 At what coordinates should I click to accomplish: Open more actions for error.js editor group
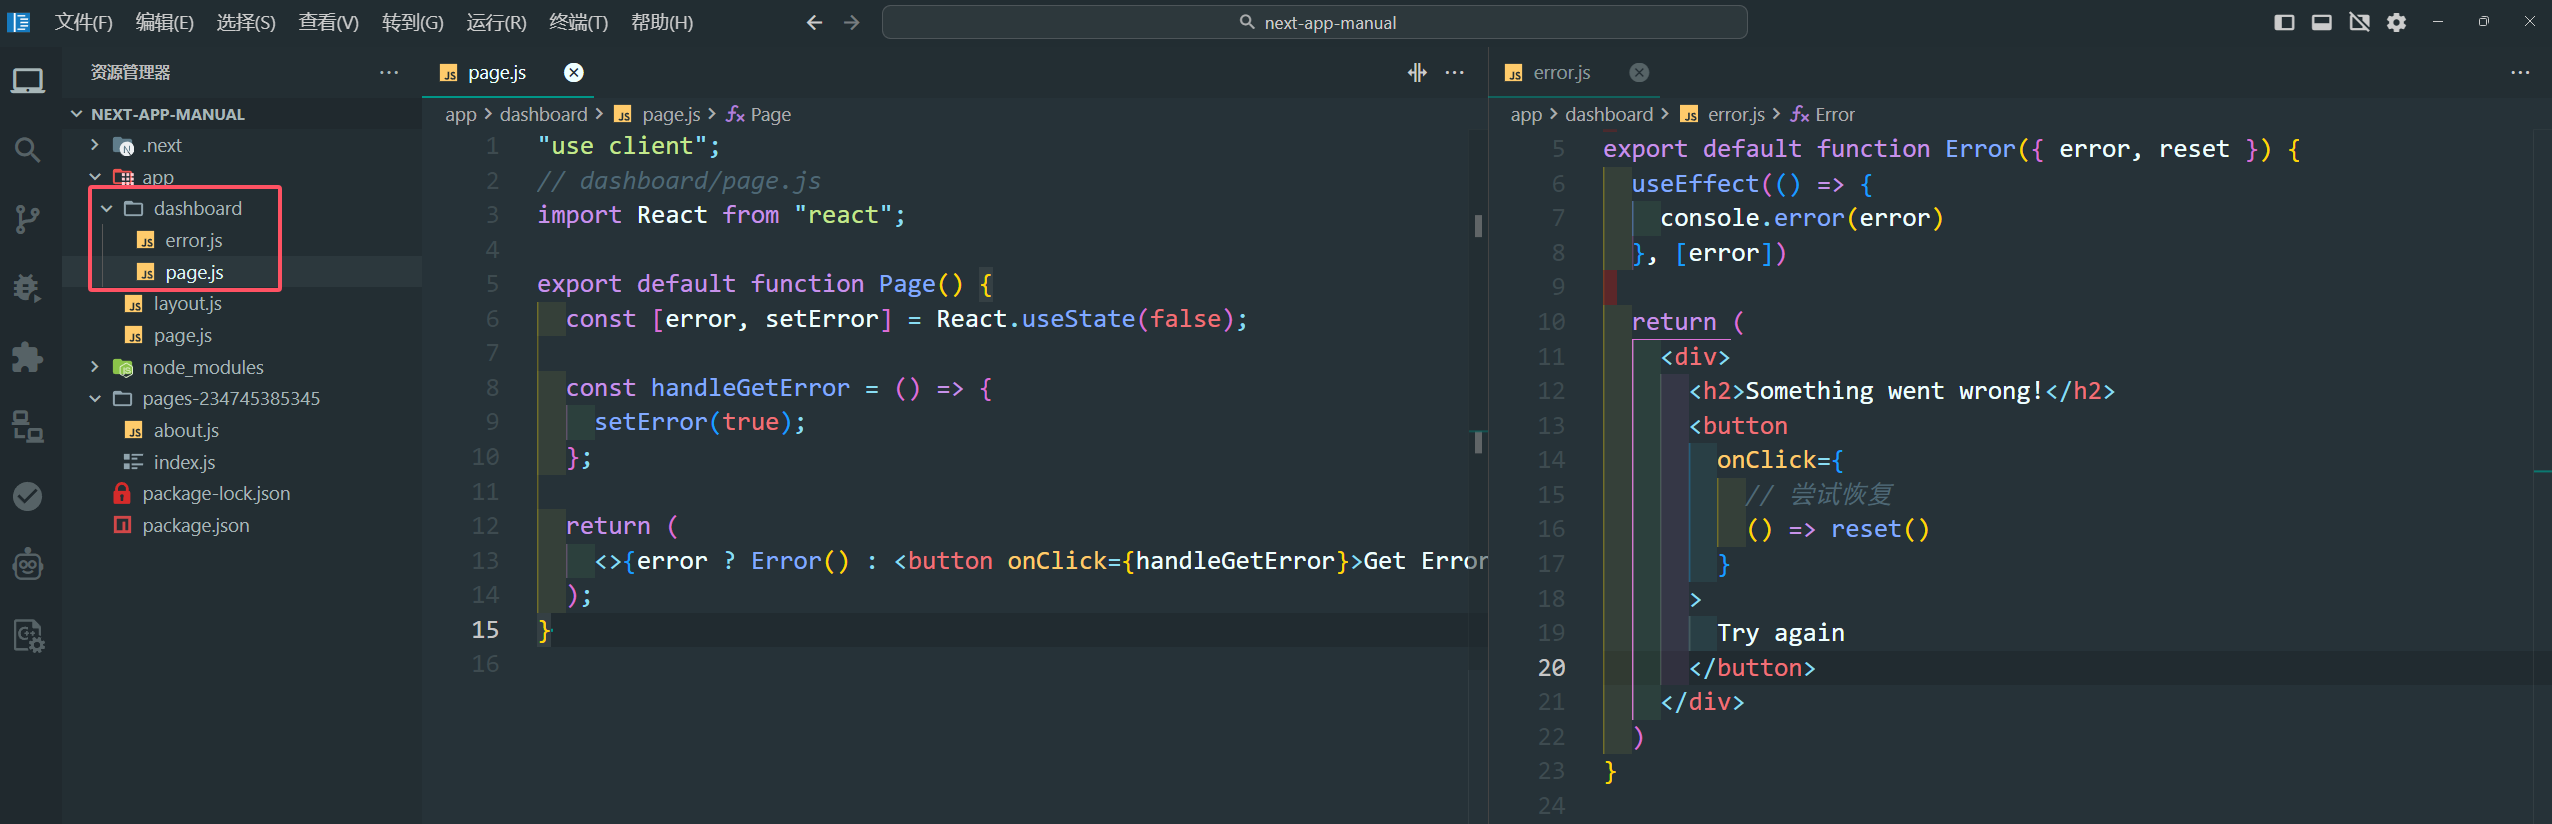[2520, 72]
